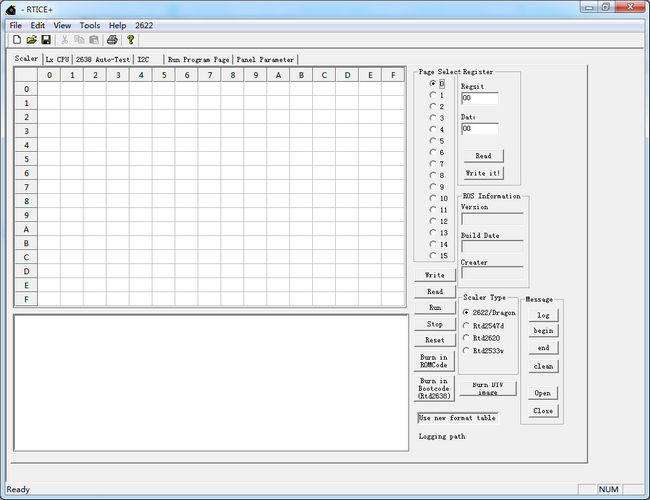Image resolution: width=650 pixels, height=500 pixels.
Task: Click the Open folder toolbar icon
Action: point(32,40)
